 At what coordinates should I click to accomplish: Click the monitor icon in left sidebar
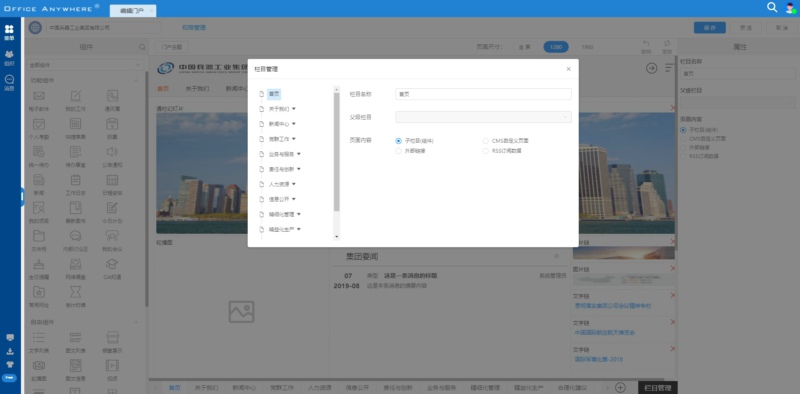tap(10, 338)
